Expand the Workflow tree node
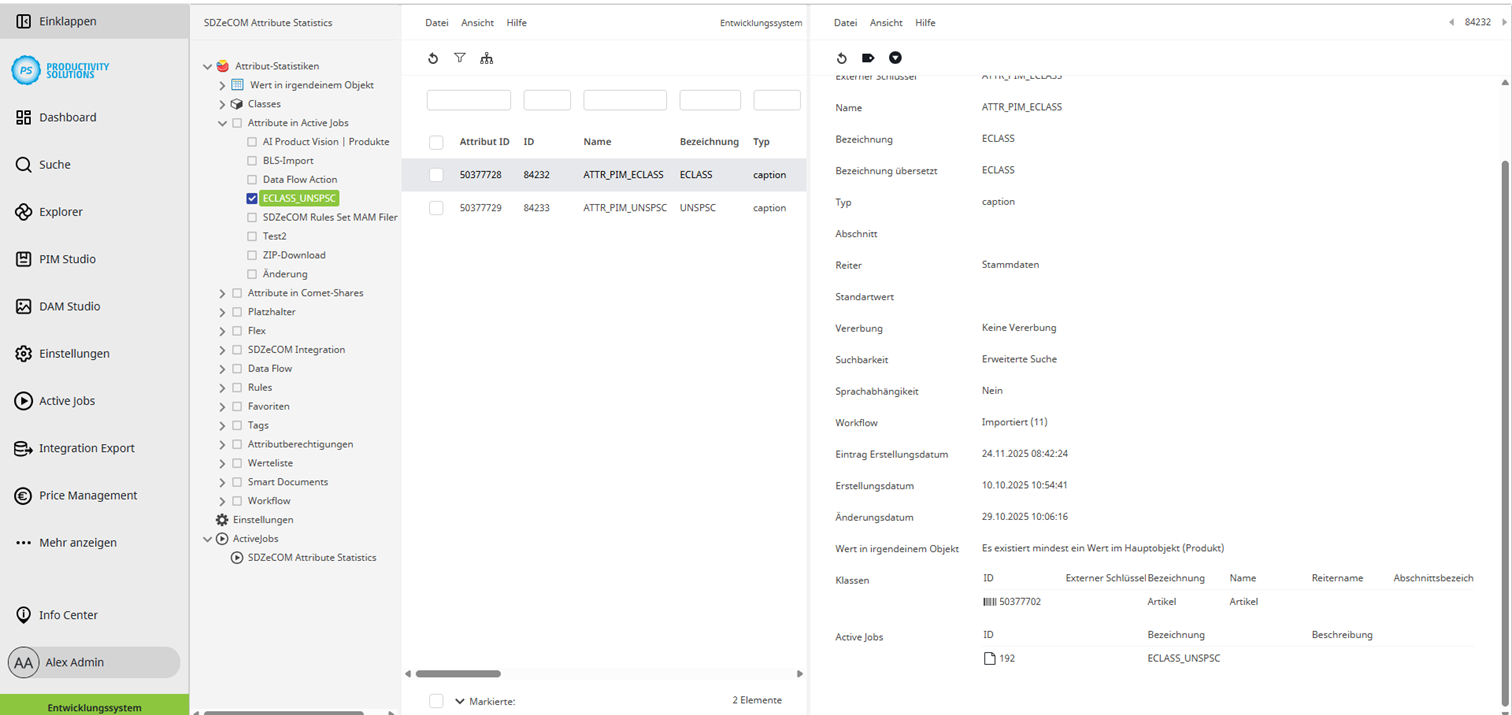This screenshot has width=1512, height=715. click(x=222, y=500)
